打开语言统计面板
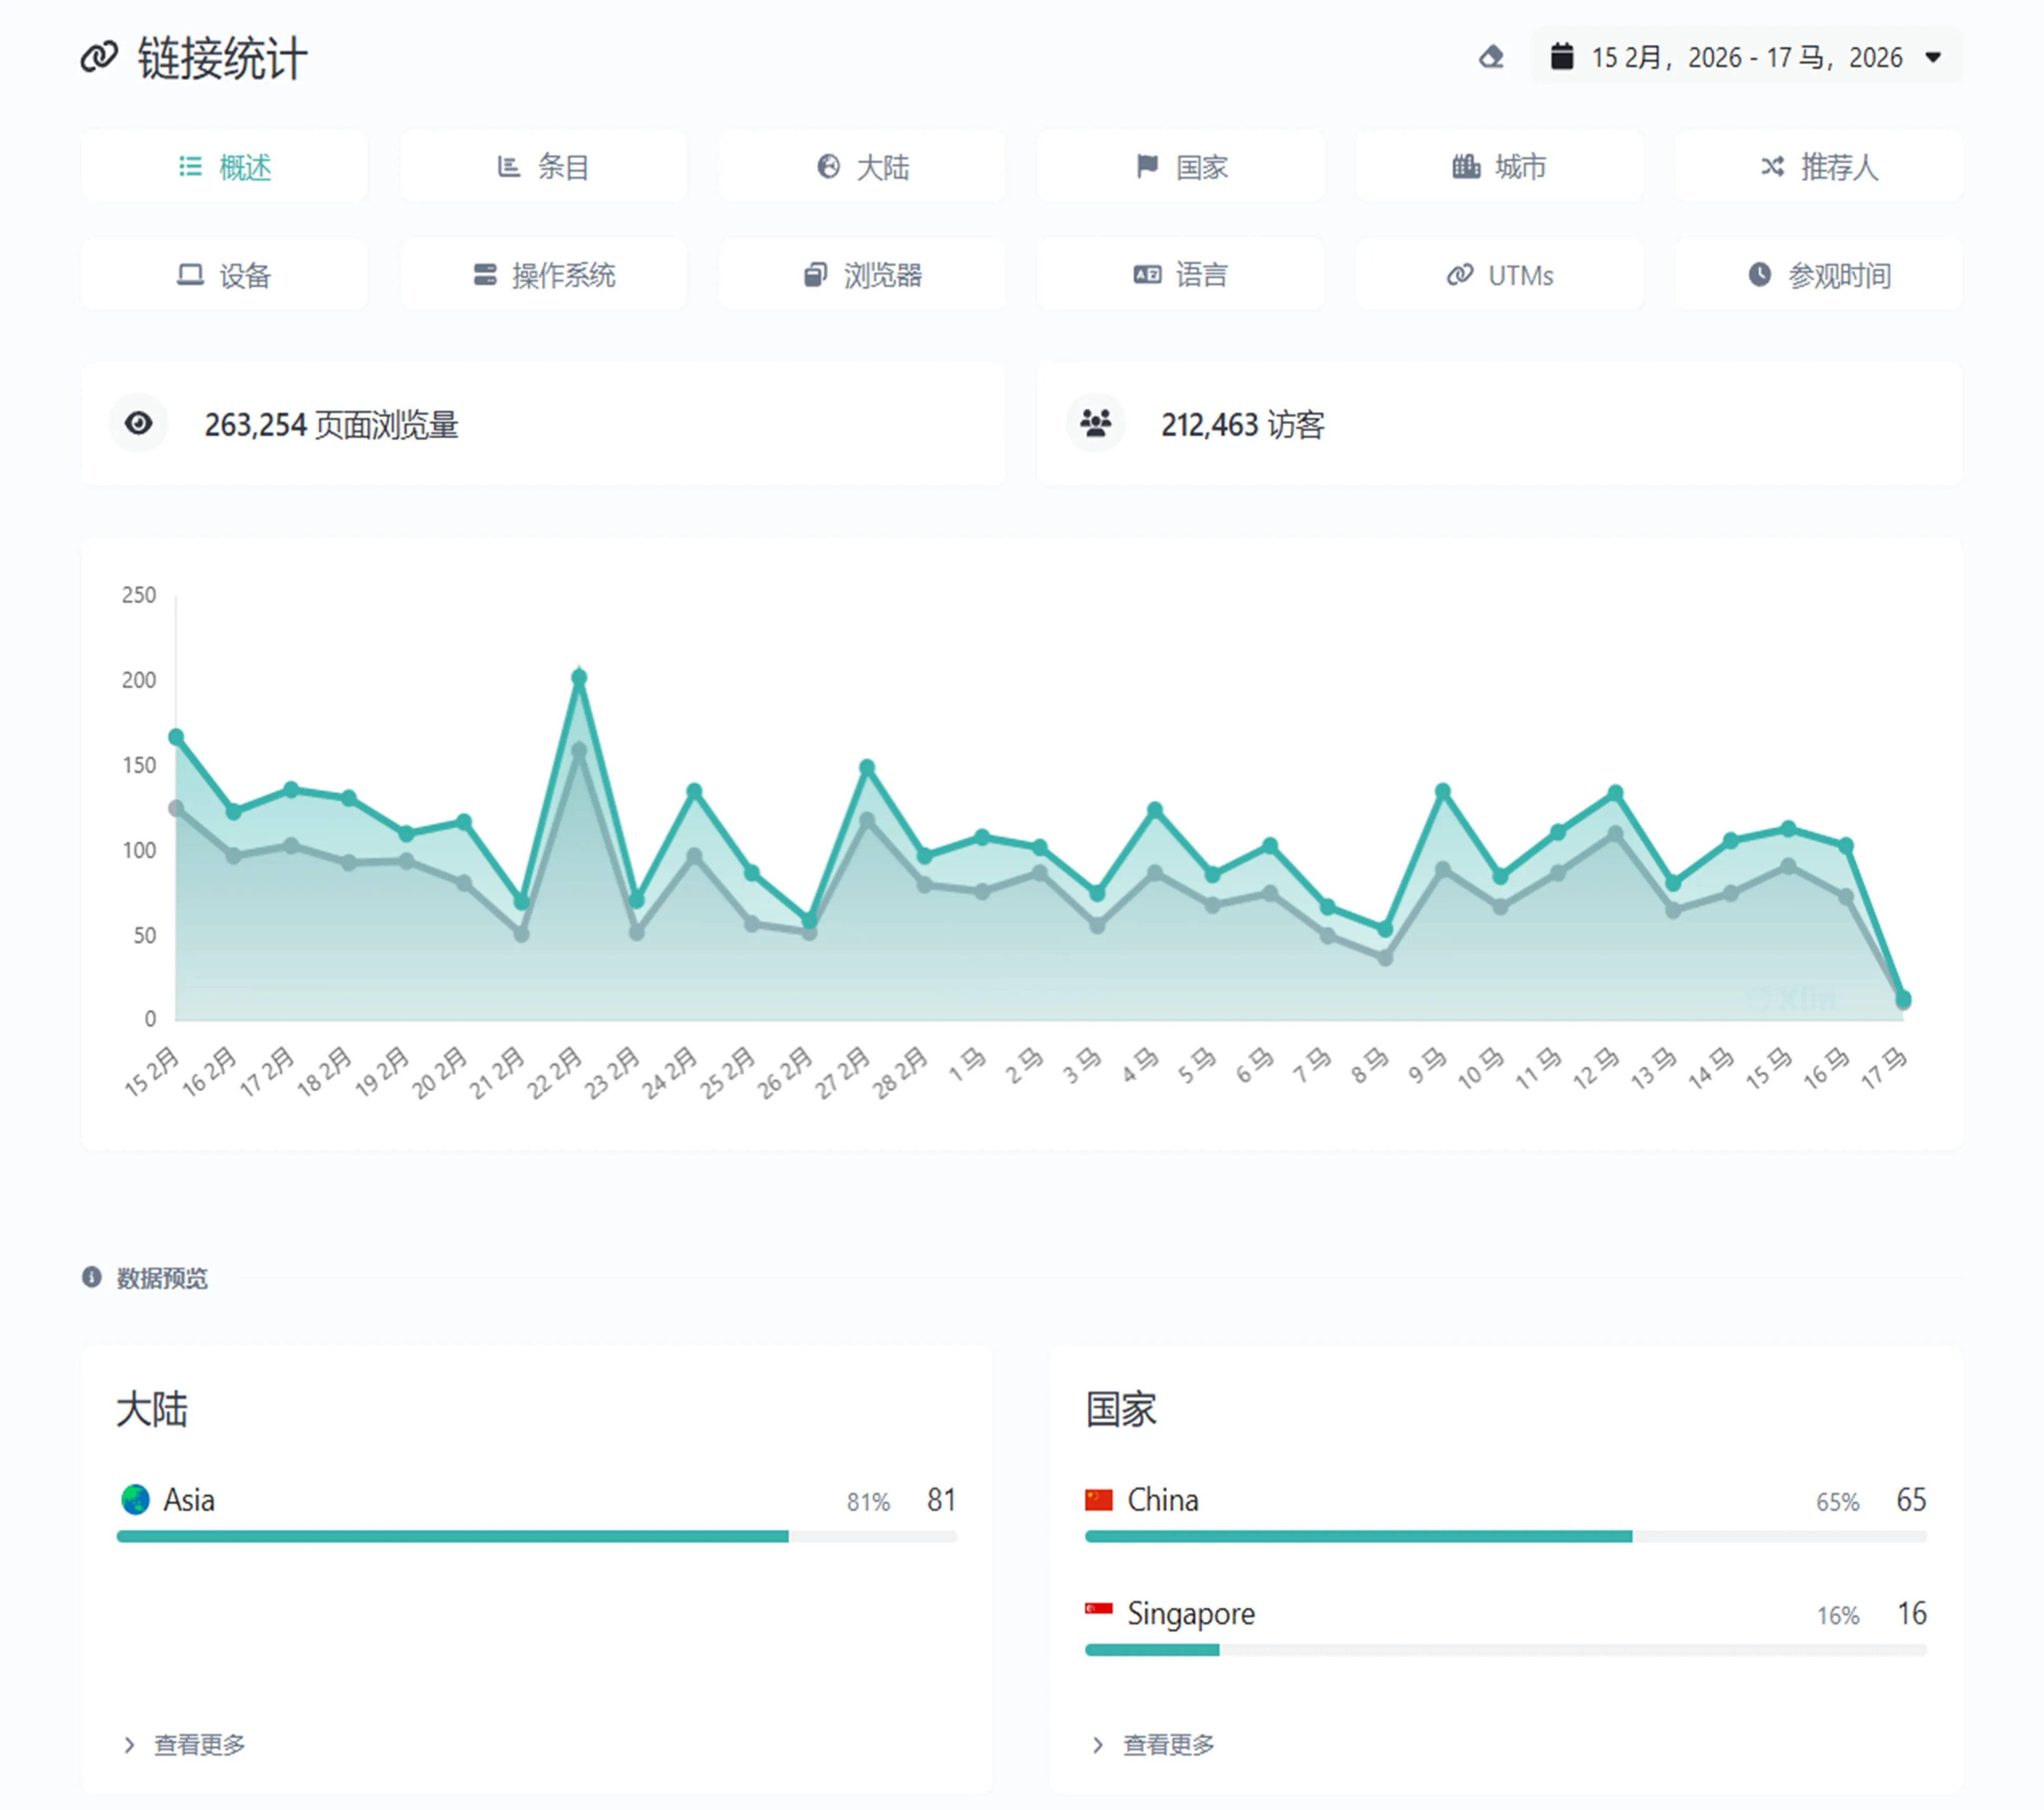This screenshot has height=1810, width=2044. (1179, 275)
